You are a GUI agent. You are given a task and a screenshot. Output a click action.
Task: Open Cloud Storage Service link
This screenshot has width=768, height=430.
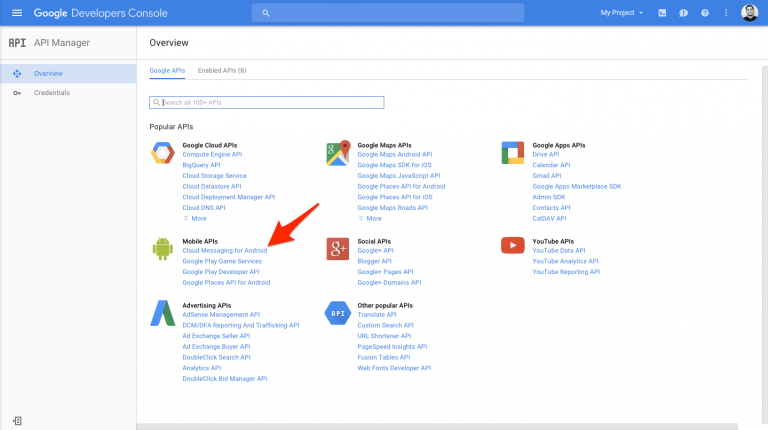coord(214,176)
